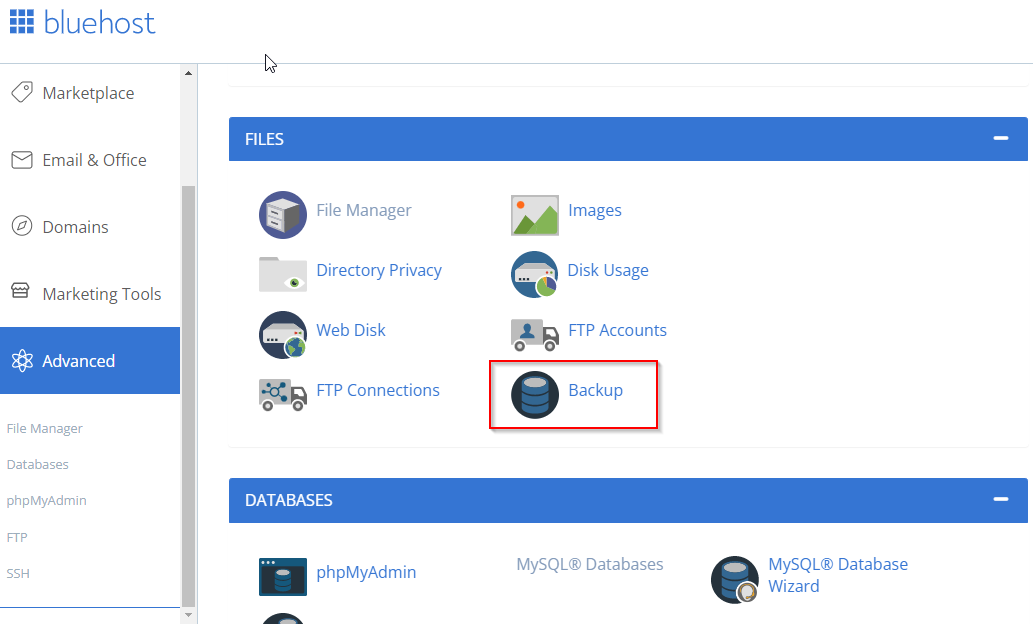1033x624 pixels.
Task: Click the Images picture icon
Action: [534, 215]
